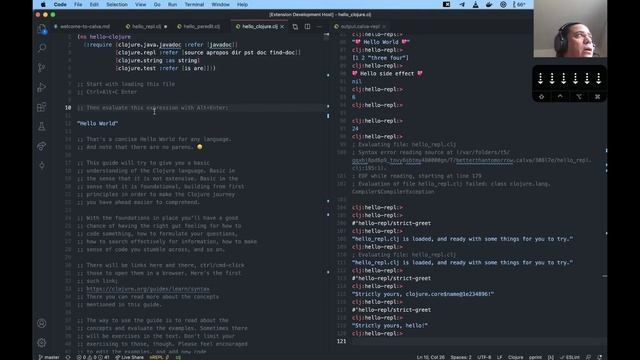Click the sync changes icon in status bar

(68, 357)
